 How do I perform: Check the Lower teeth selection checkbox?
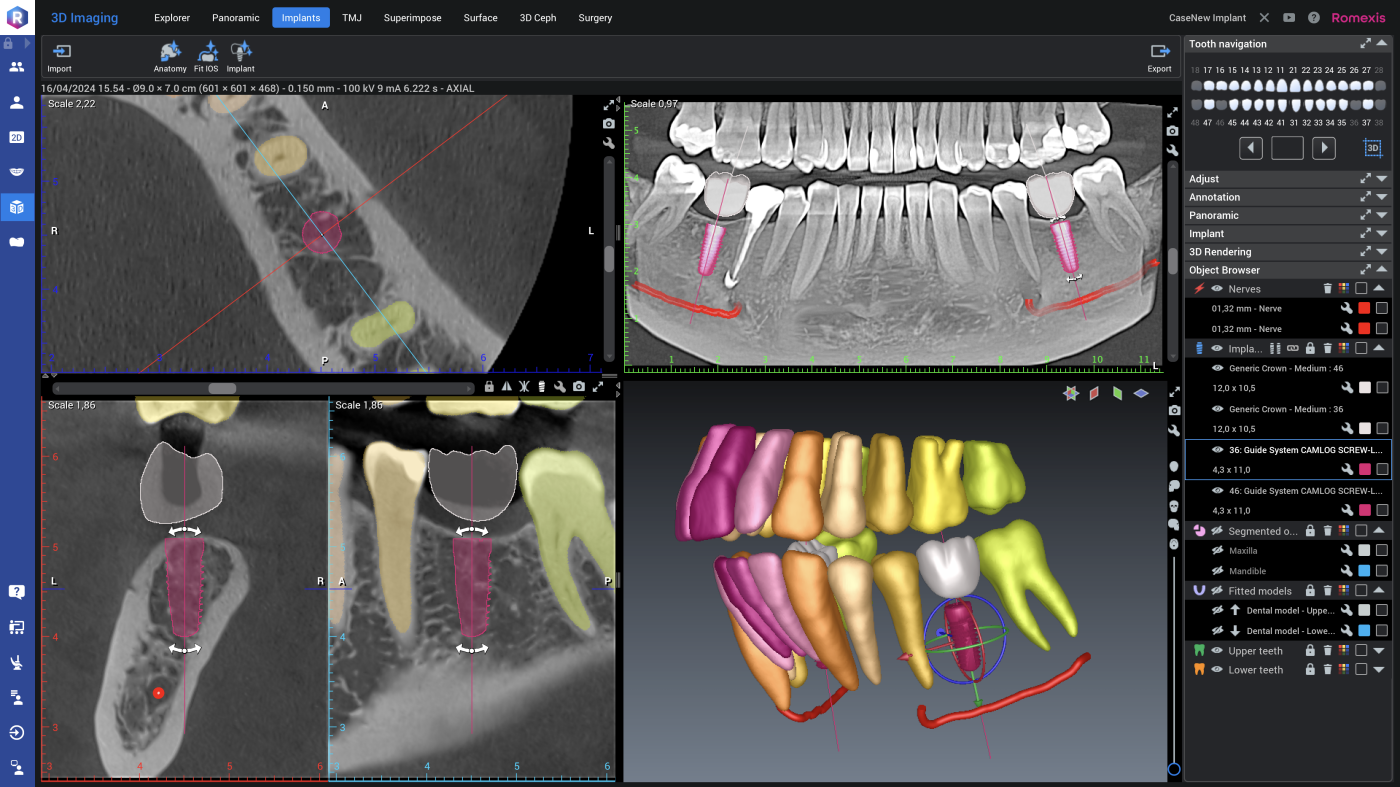tap(1361, 670)
